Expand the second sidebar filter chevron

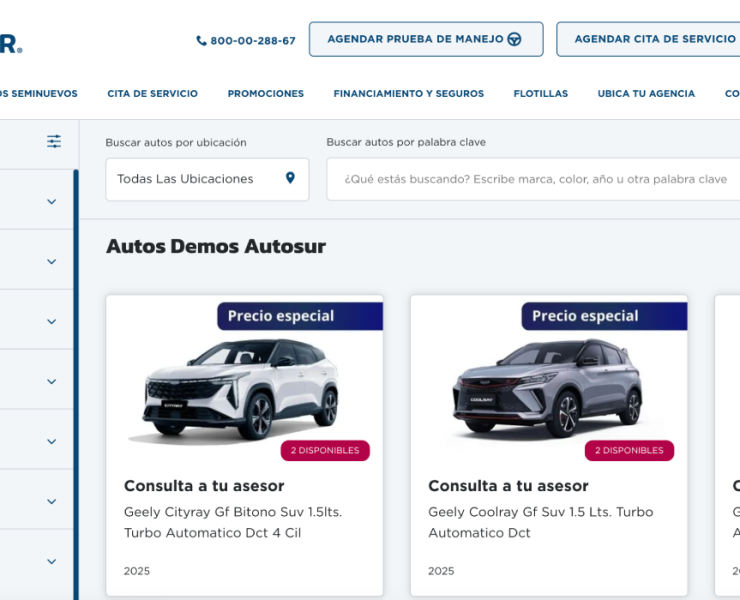pyautogui.click(x=51, y=262)
